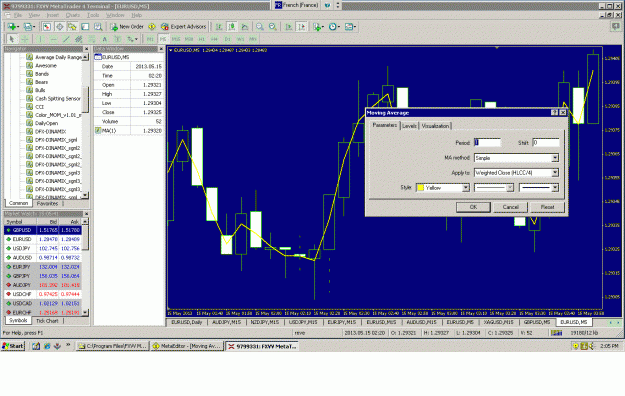
Task: Toggle the Navigator panel toolbar icon
Action: (x=72, y=27)
